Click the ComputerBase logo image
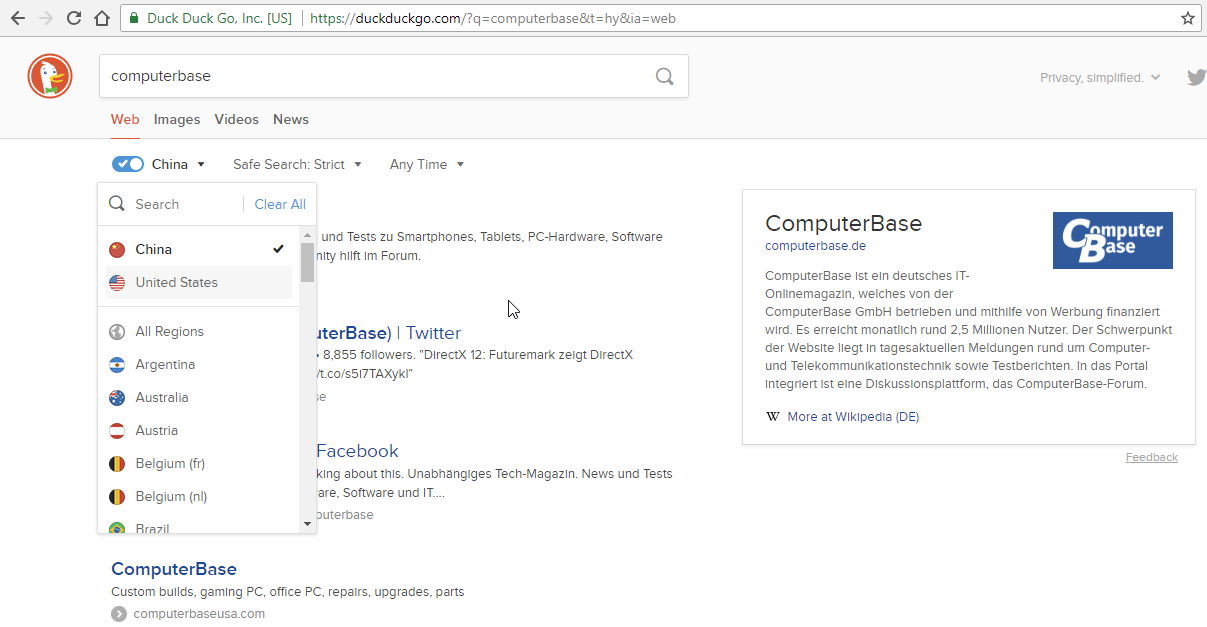Image resolution: width=1207 pixels, height=627 pixels. 1112,240
